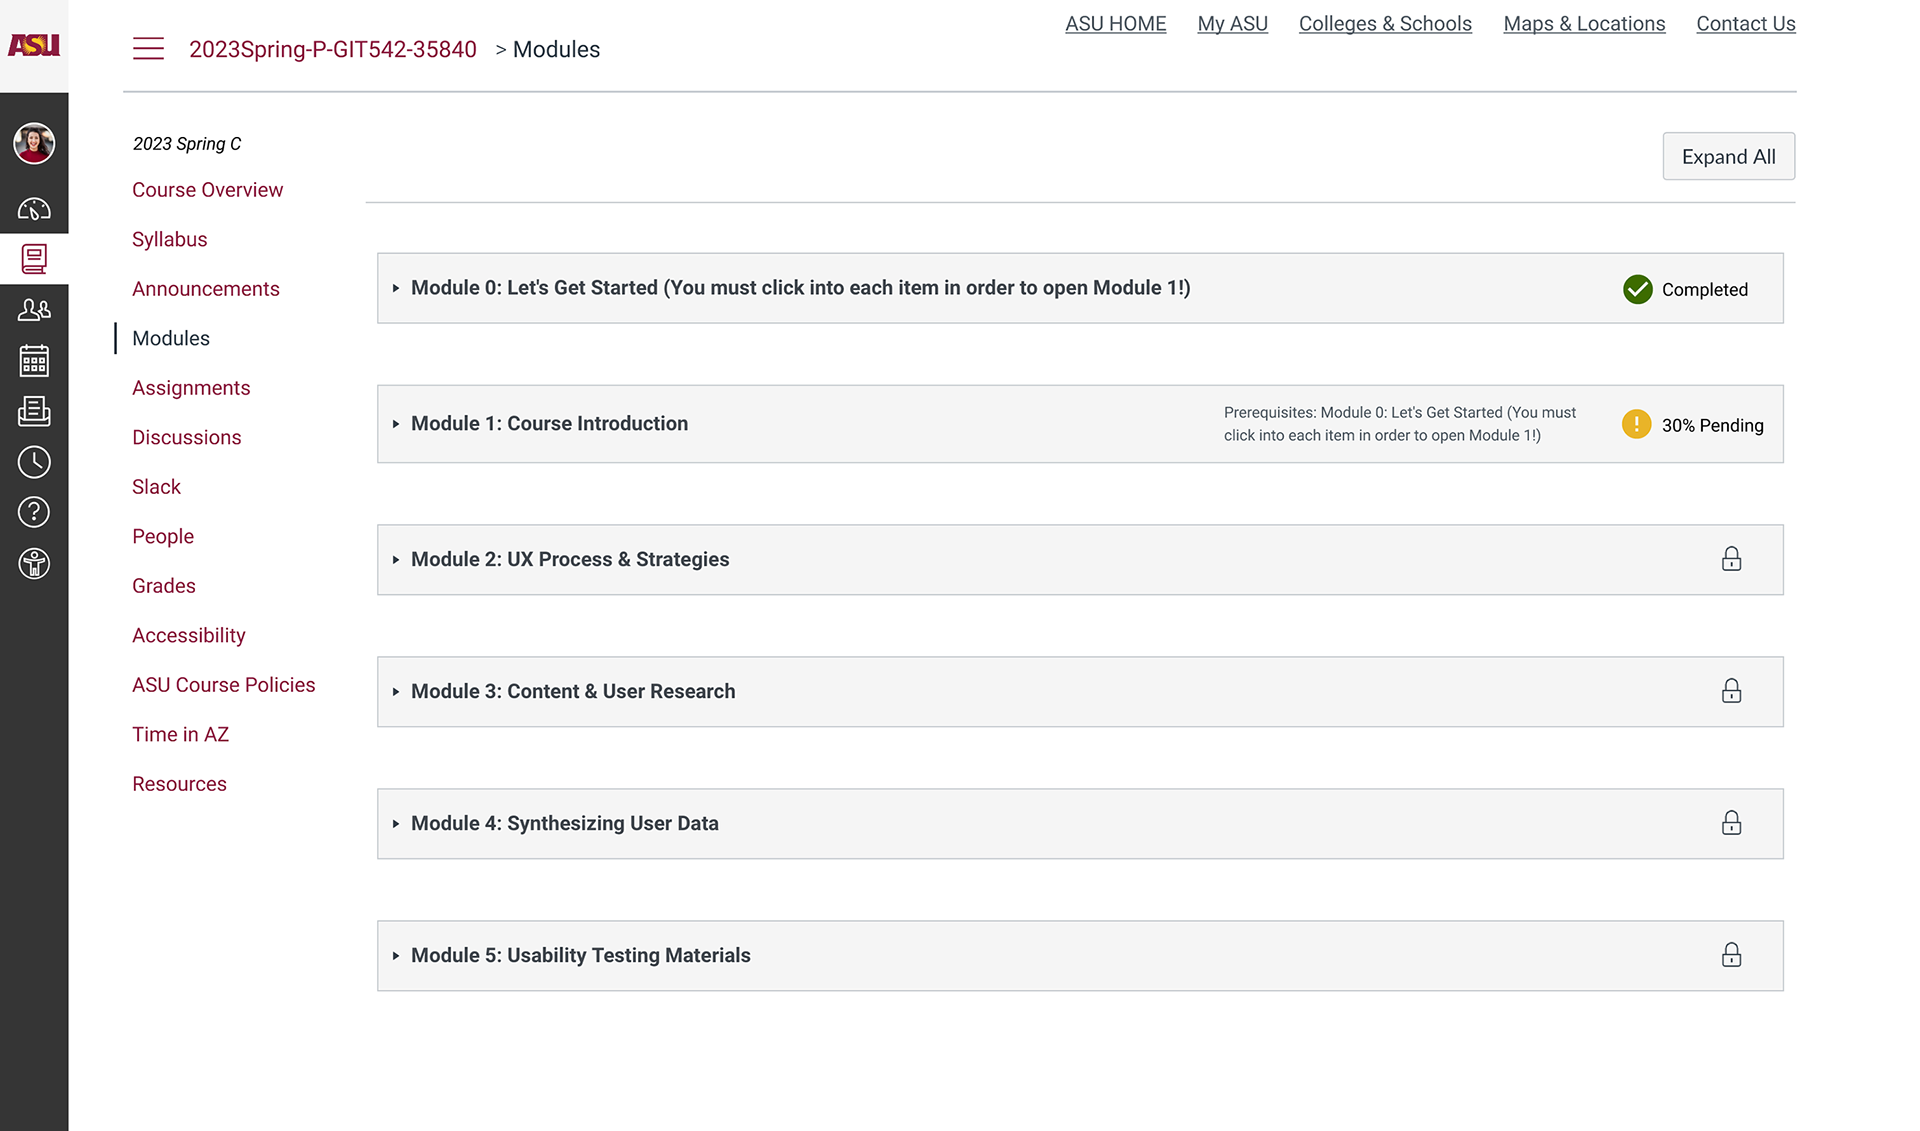The height and width of the screenshot is (1131, 1920).
Task: Open the My ASU link
Action: (x=1232, y=24)
